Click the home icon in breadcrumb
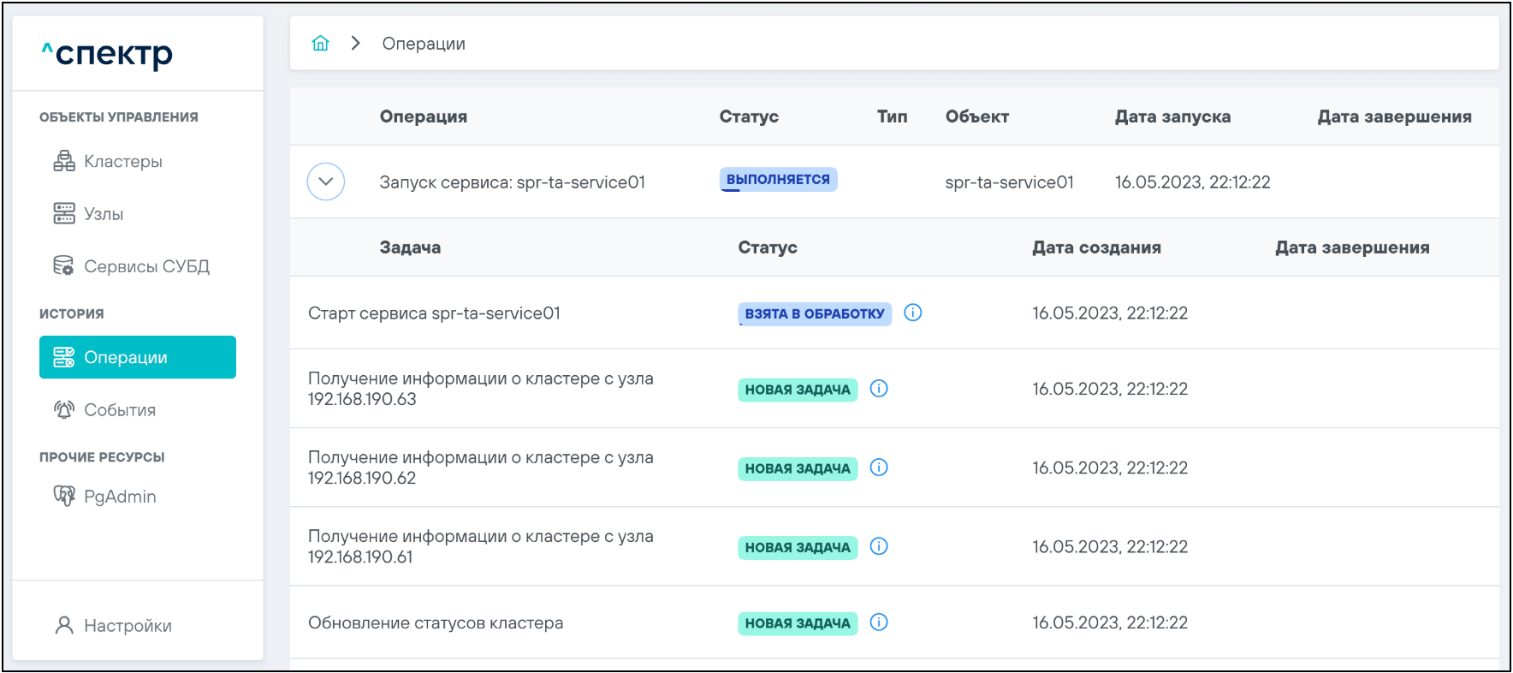Image resolution: width=1513 pixels, height=673 pixels. point(320,44)
